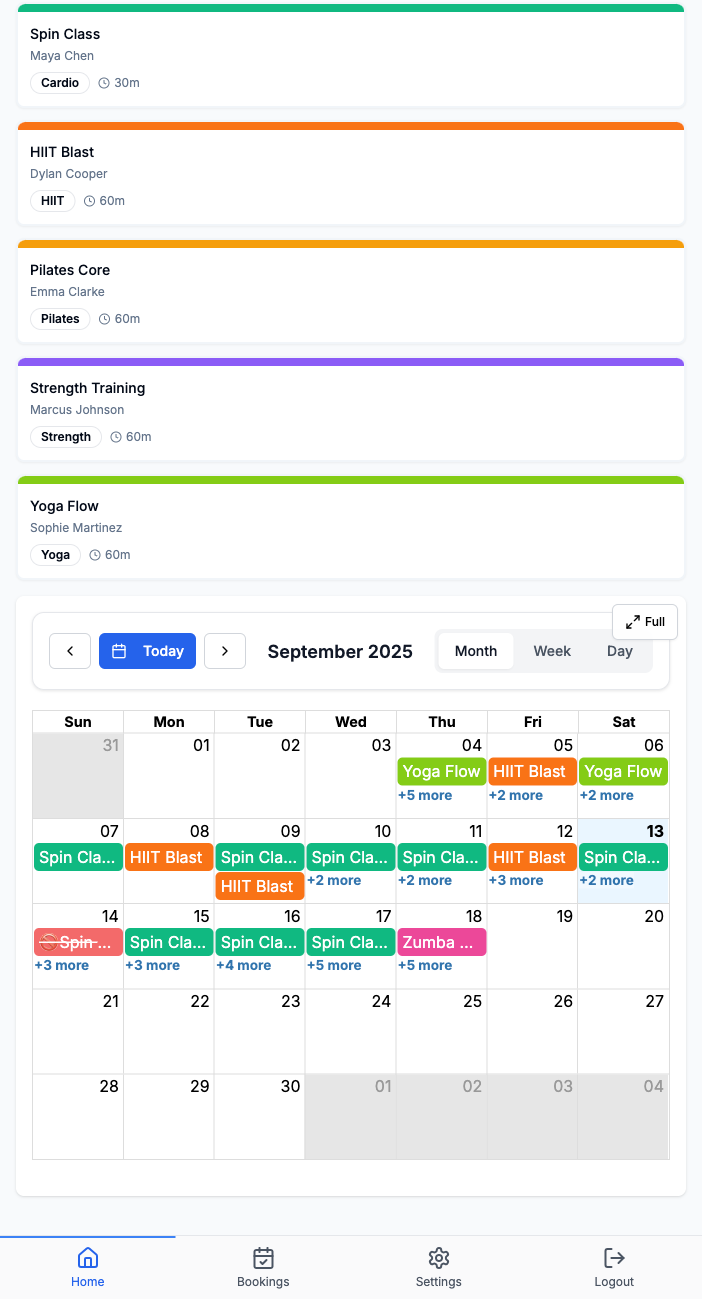The height and width of the screenshot is (1299, 702).
Task: Click the calendar icon inside the Today button
Action: pos(118,650)
